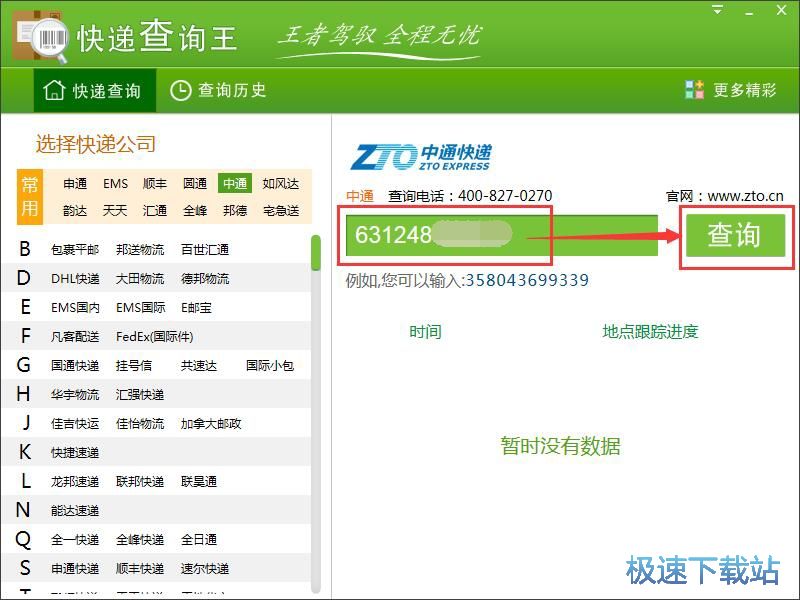Select 宅急送 courier
Viewport: 800px width, 600px height.
pyautogui.click(x=281, y=211)
